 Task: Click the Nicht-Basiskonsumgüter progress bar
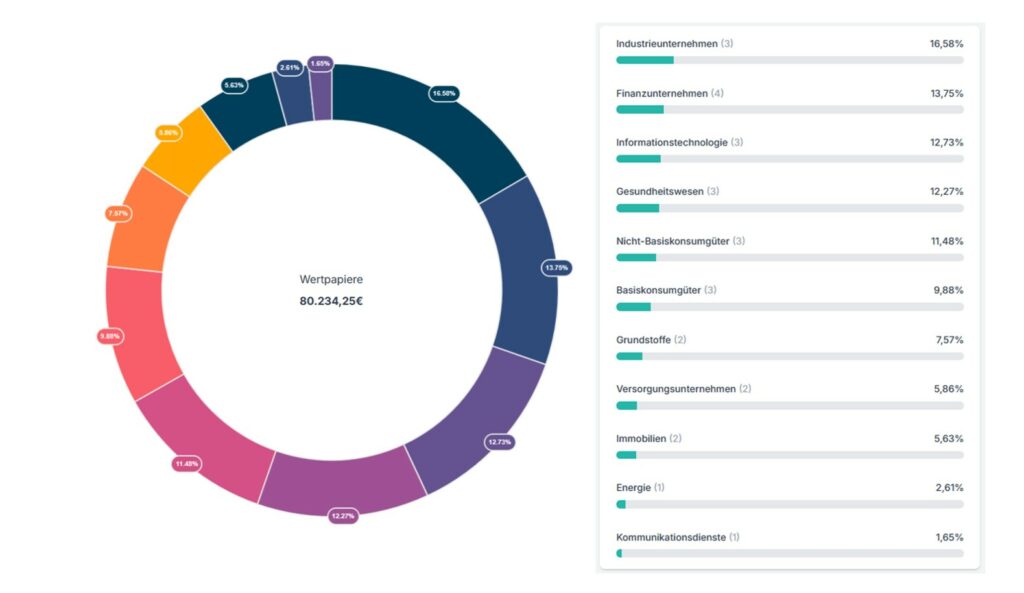click(790, 257)
